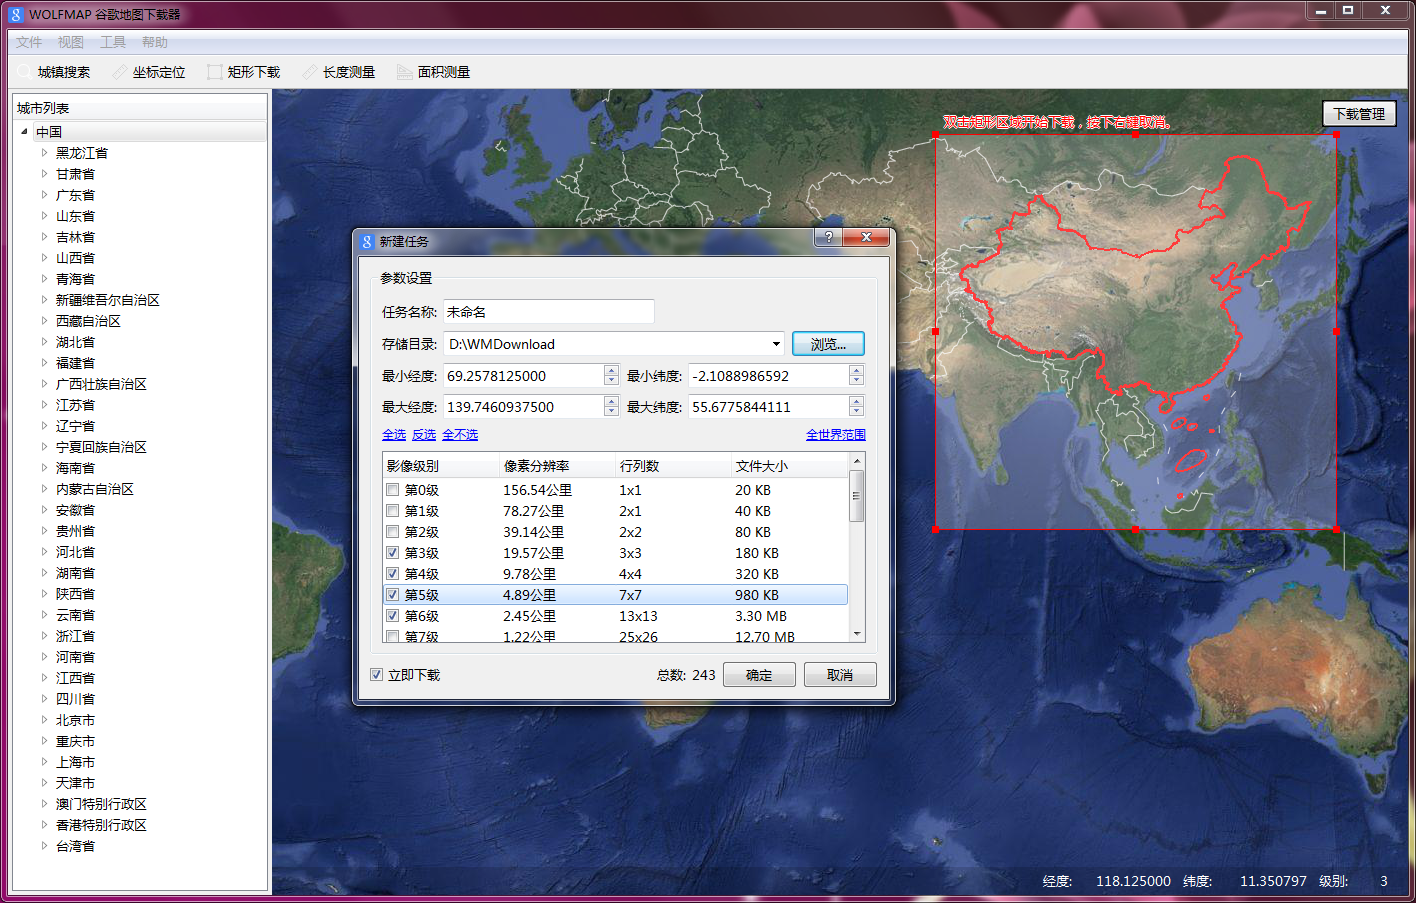Screen dimensions: 1416x903
Task: Collapse the 中国 node in the city list
Action: click(x=23, y=131)
